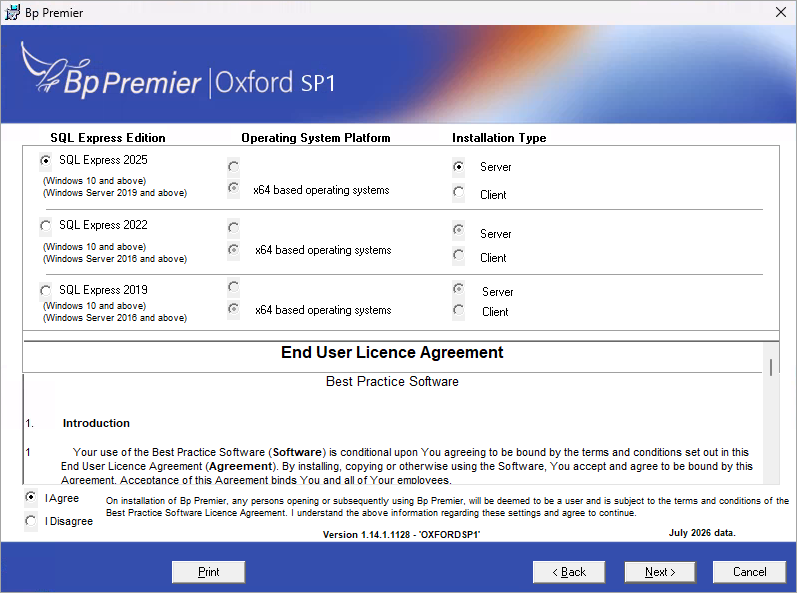Click the licence agreement scrollbar thumb
797x593 pixels.
771,367
